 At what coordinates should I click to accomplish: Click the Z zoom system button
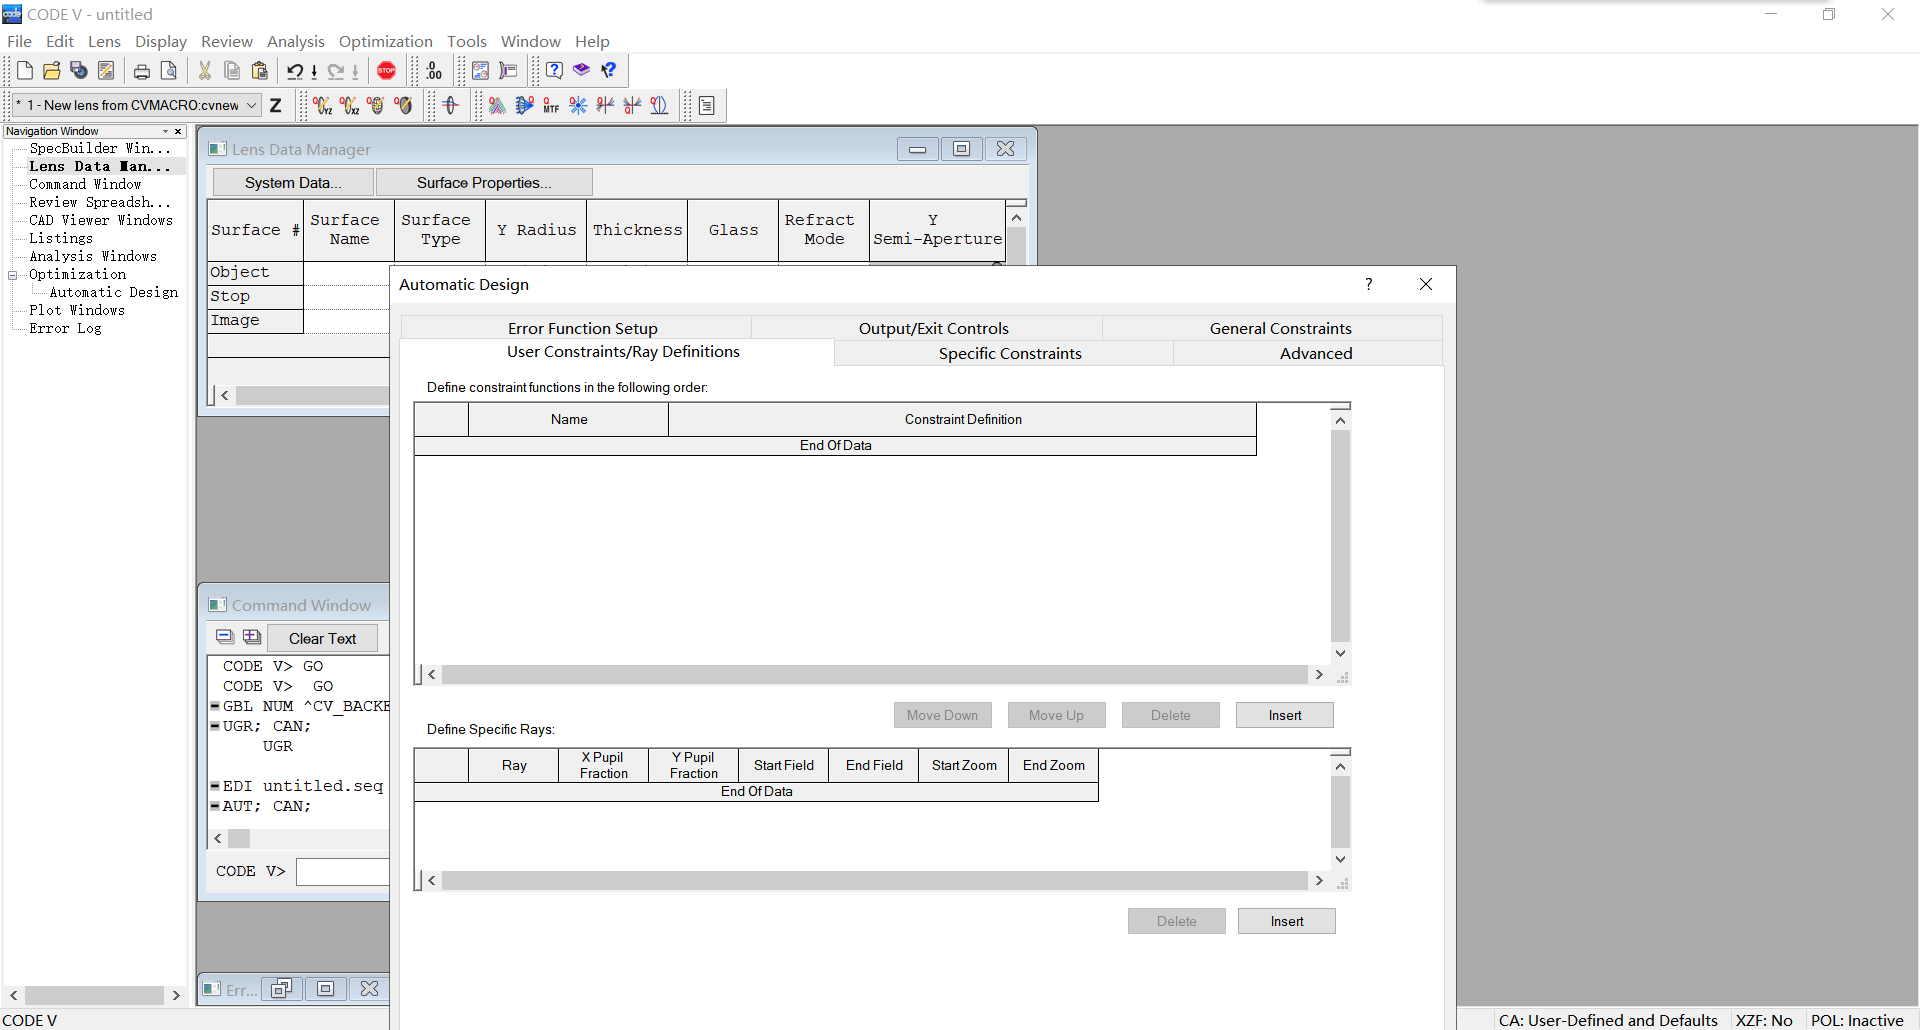pos(276,105)
